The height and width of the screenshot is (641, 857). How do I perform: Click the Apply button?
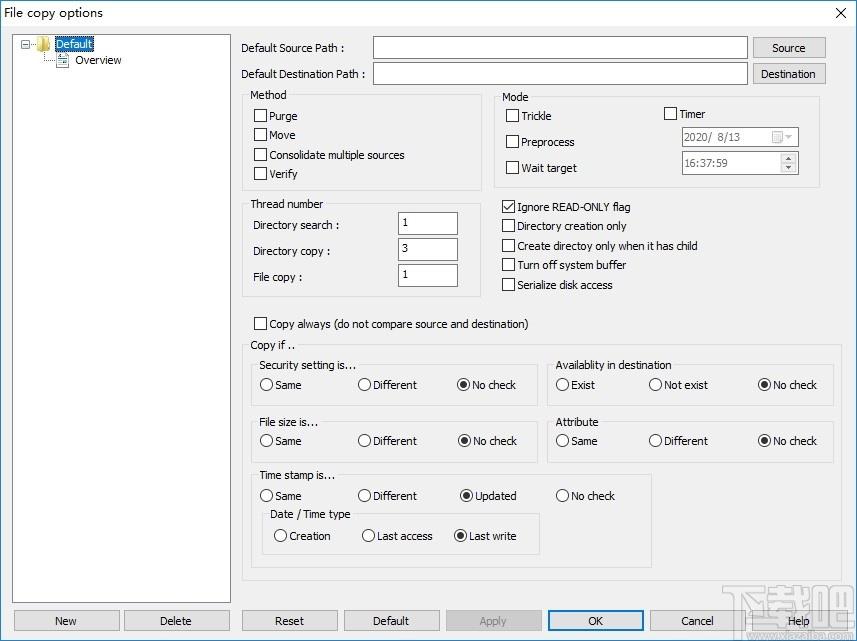pyautogui.click(x=494, y=621)
